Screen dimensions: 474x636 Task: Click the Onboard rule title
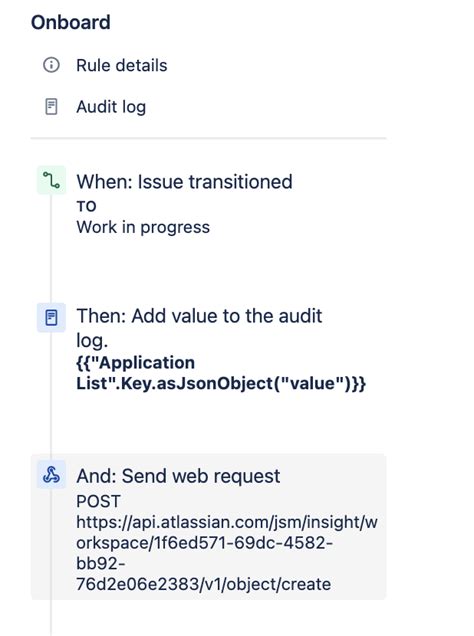[71, 22]
